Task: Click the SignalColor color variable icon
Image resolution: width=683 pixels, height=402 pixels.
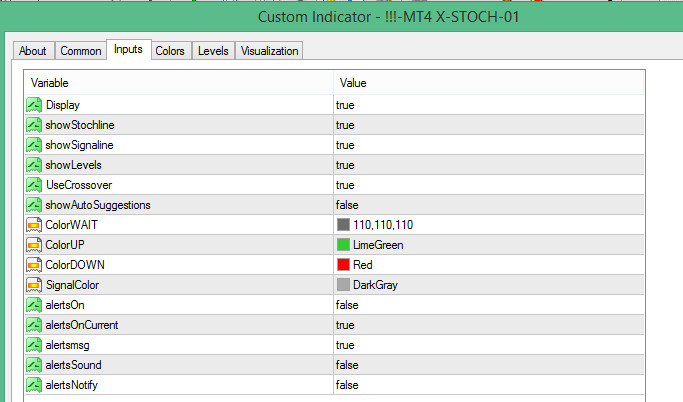Action: [x=34, y=285]
